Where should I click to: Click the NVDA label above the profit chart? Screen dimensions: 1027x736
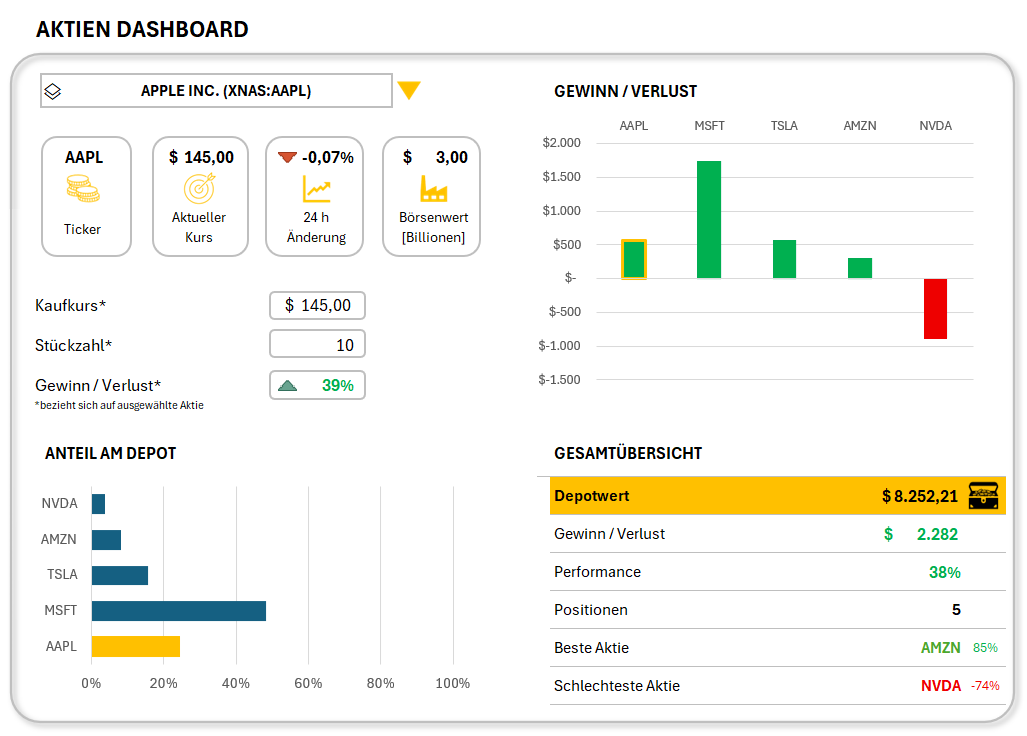click(935, 126)
